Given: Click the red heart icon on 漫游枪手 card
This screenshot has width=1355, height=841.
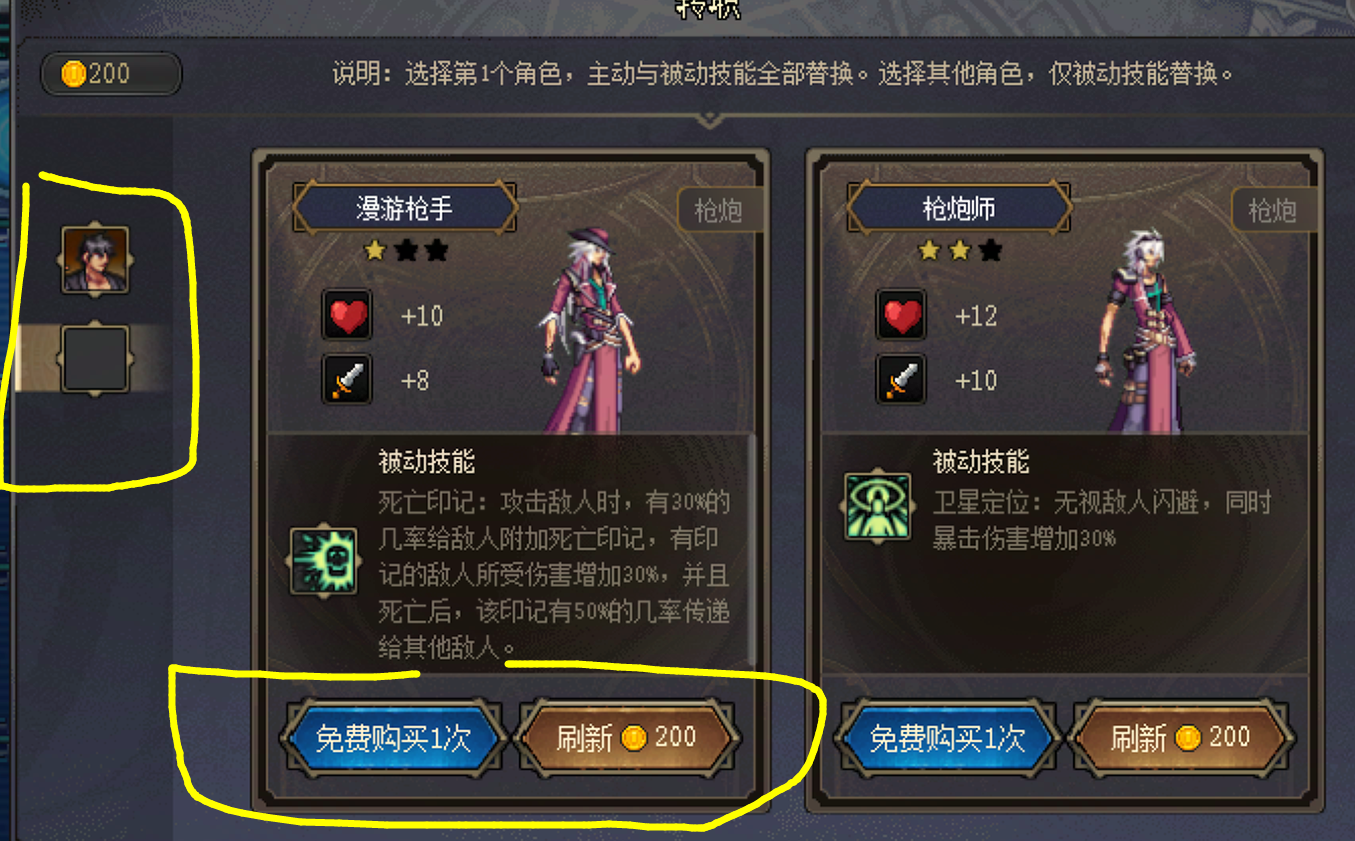Looking at the screenshot, I should [x=347, y=316].
